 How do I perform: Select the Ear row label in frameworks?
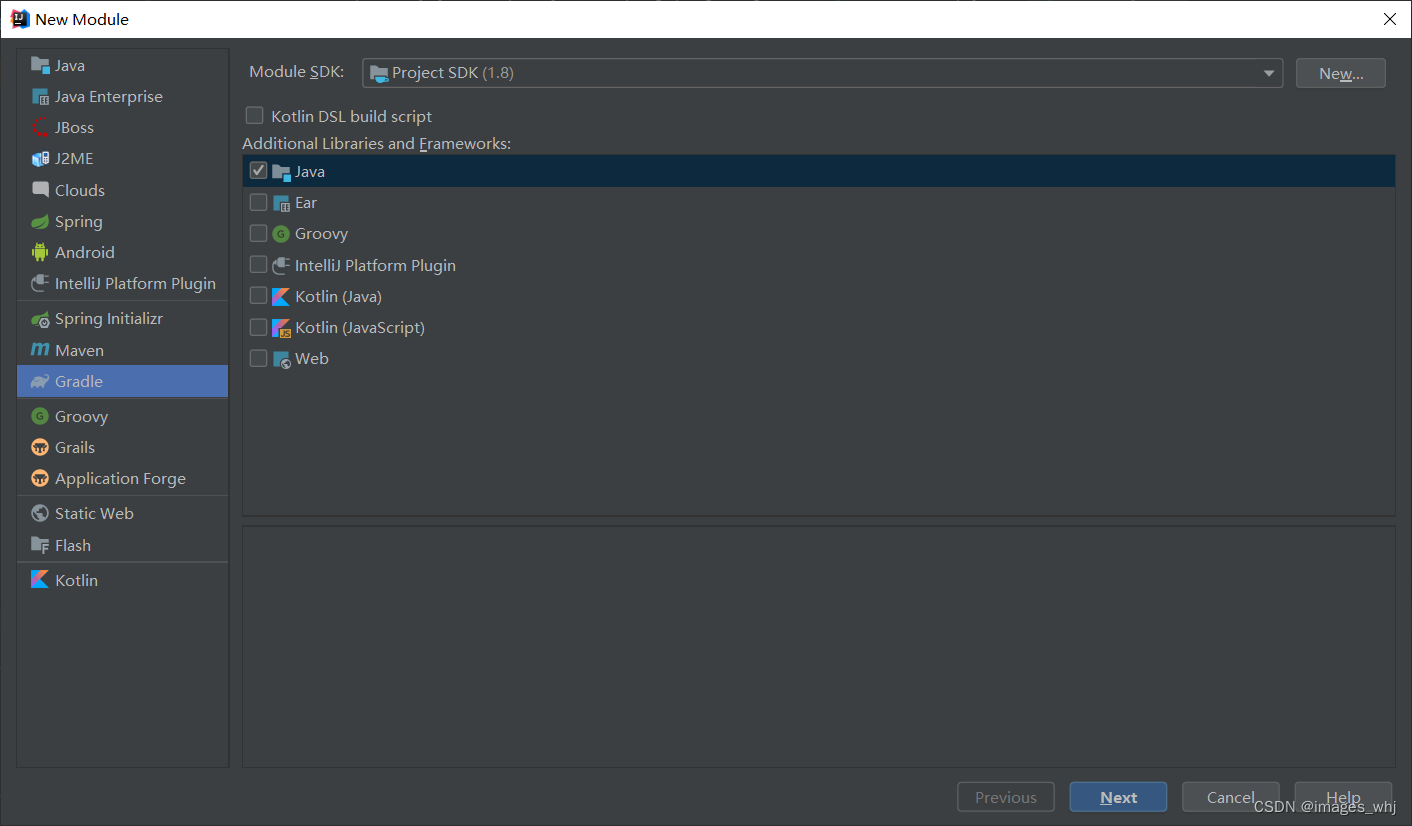coord(306,202)
